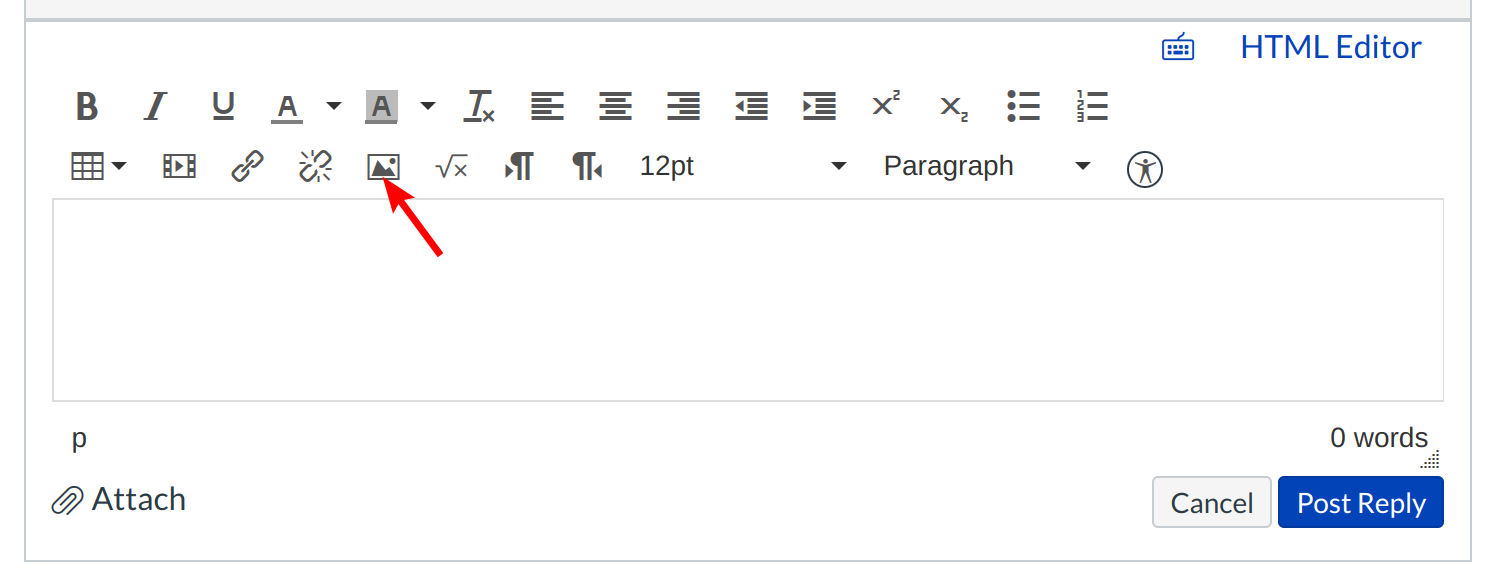This screenshot has width=1492, height=584.
Task: Open the table insert dropdown
Action: [99, 167]
